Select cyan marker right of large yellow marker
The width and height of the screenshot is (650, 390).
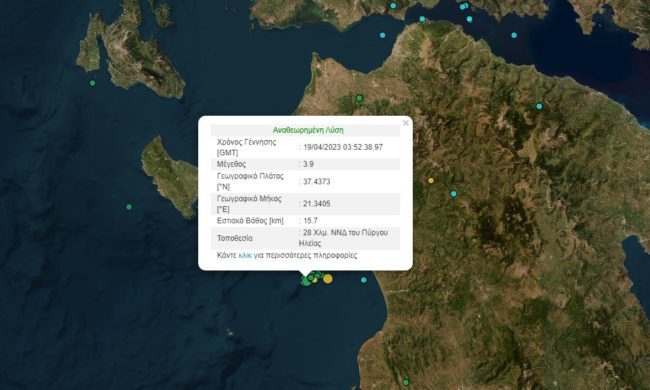(x=364, y=280)
